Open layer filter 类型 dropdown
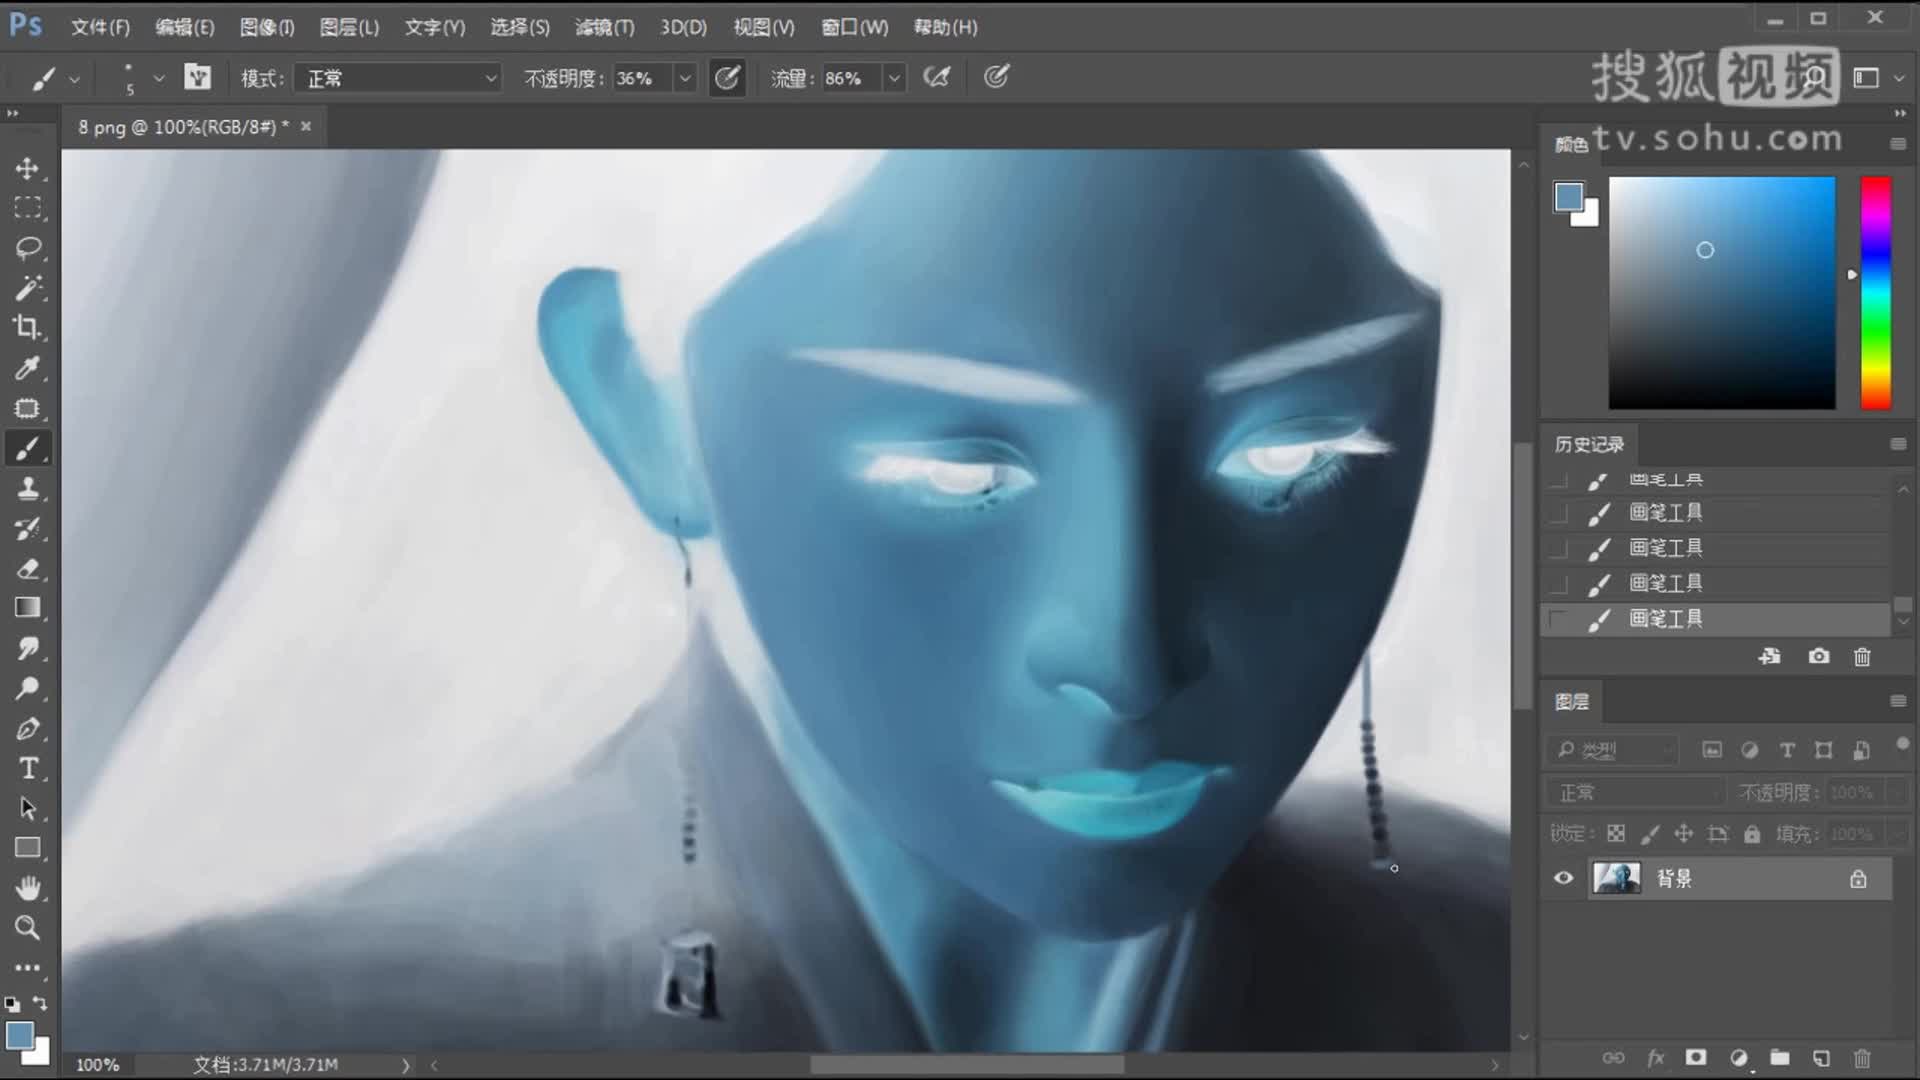Screen dimensions: 1920x1080 tap(1612, 750)
